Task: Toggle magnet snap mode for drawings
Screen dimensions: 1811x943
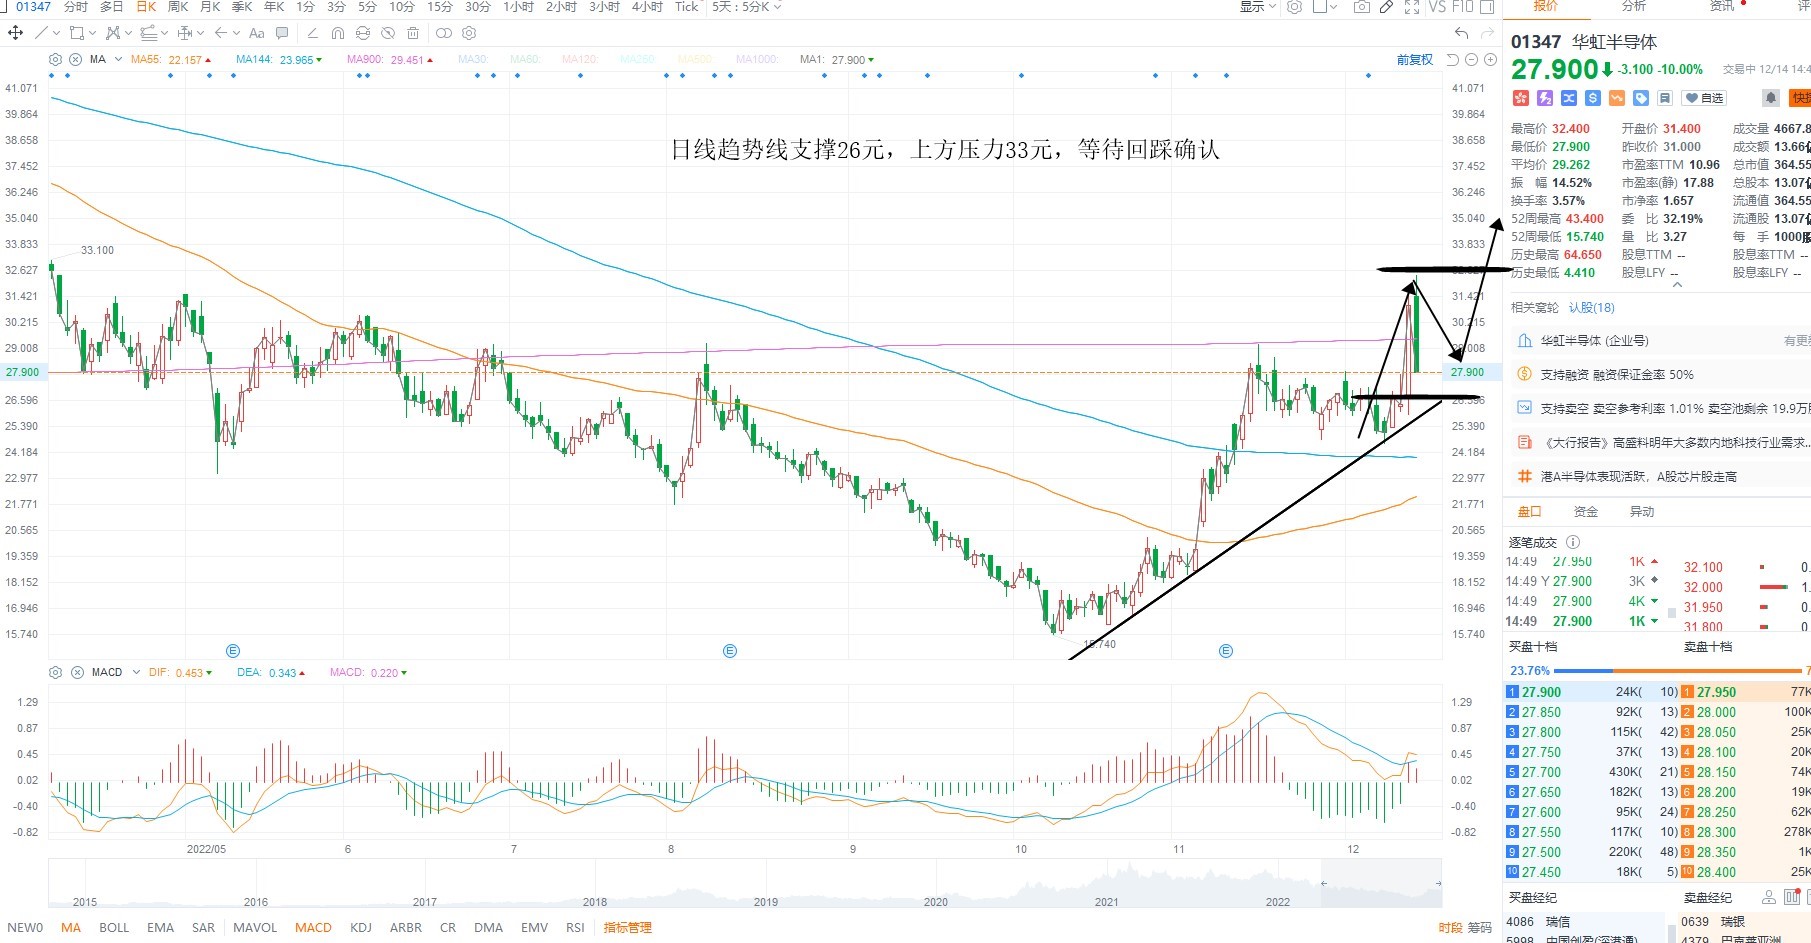Action: pos(338,33)
